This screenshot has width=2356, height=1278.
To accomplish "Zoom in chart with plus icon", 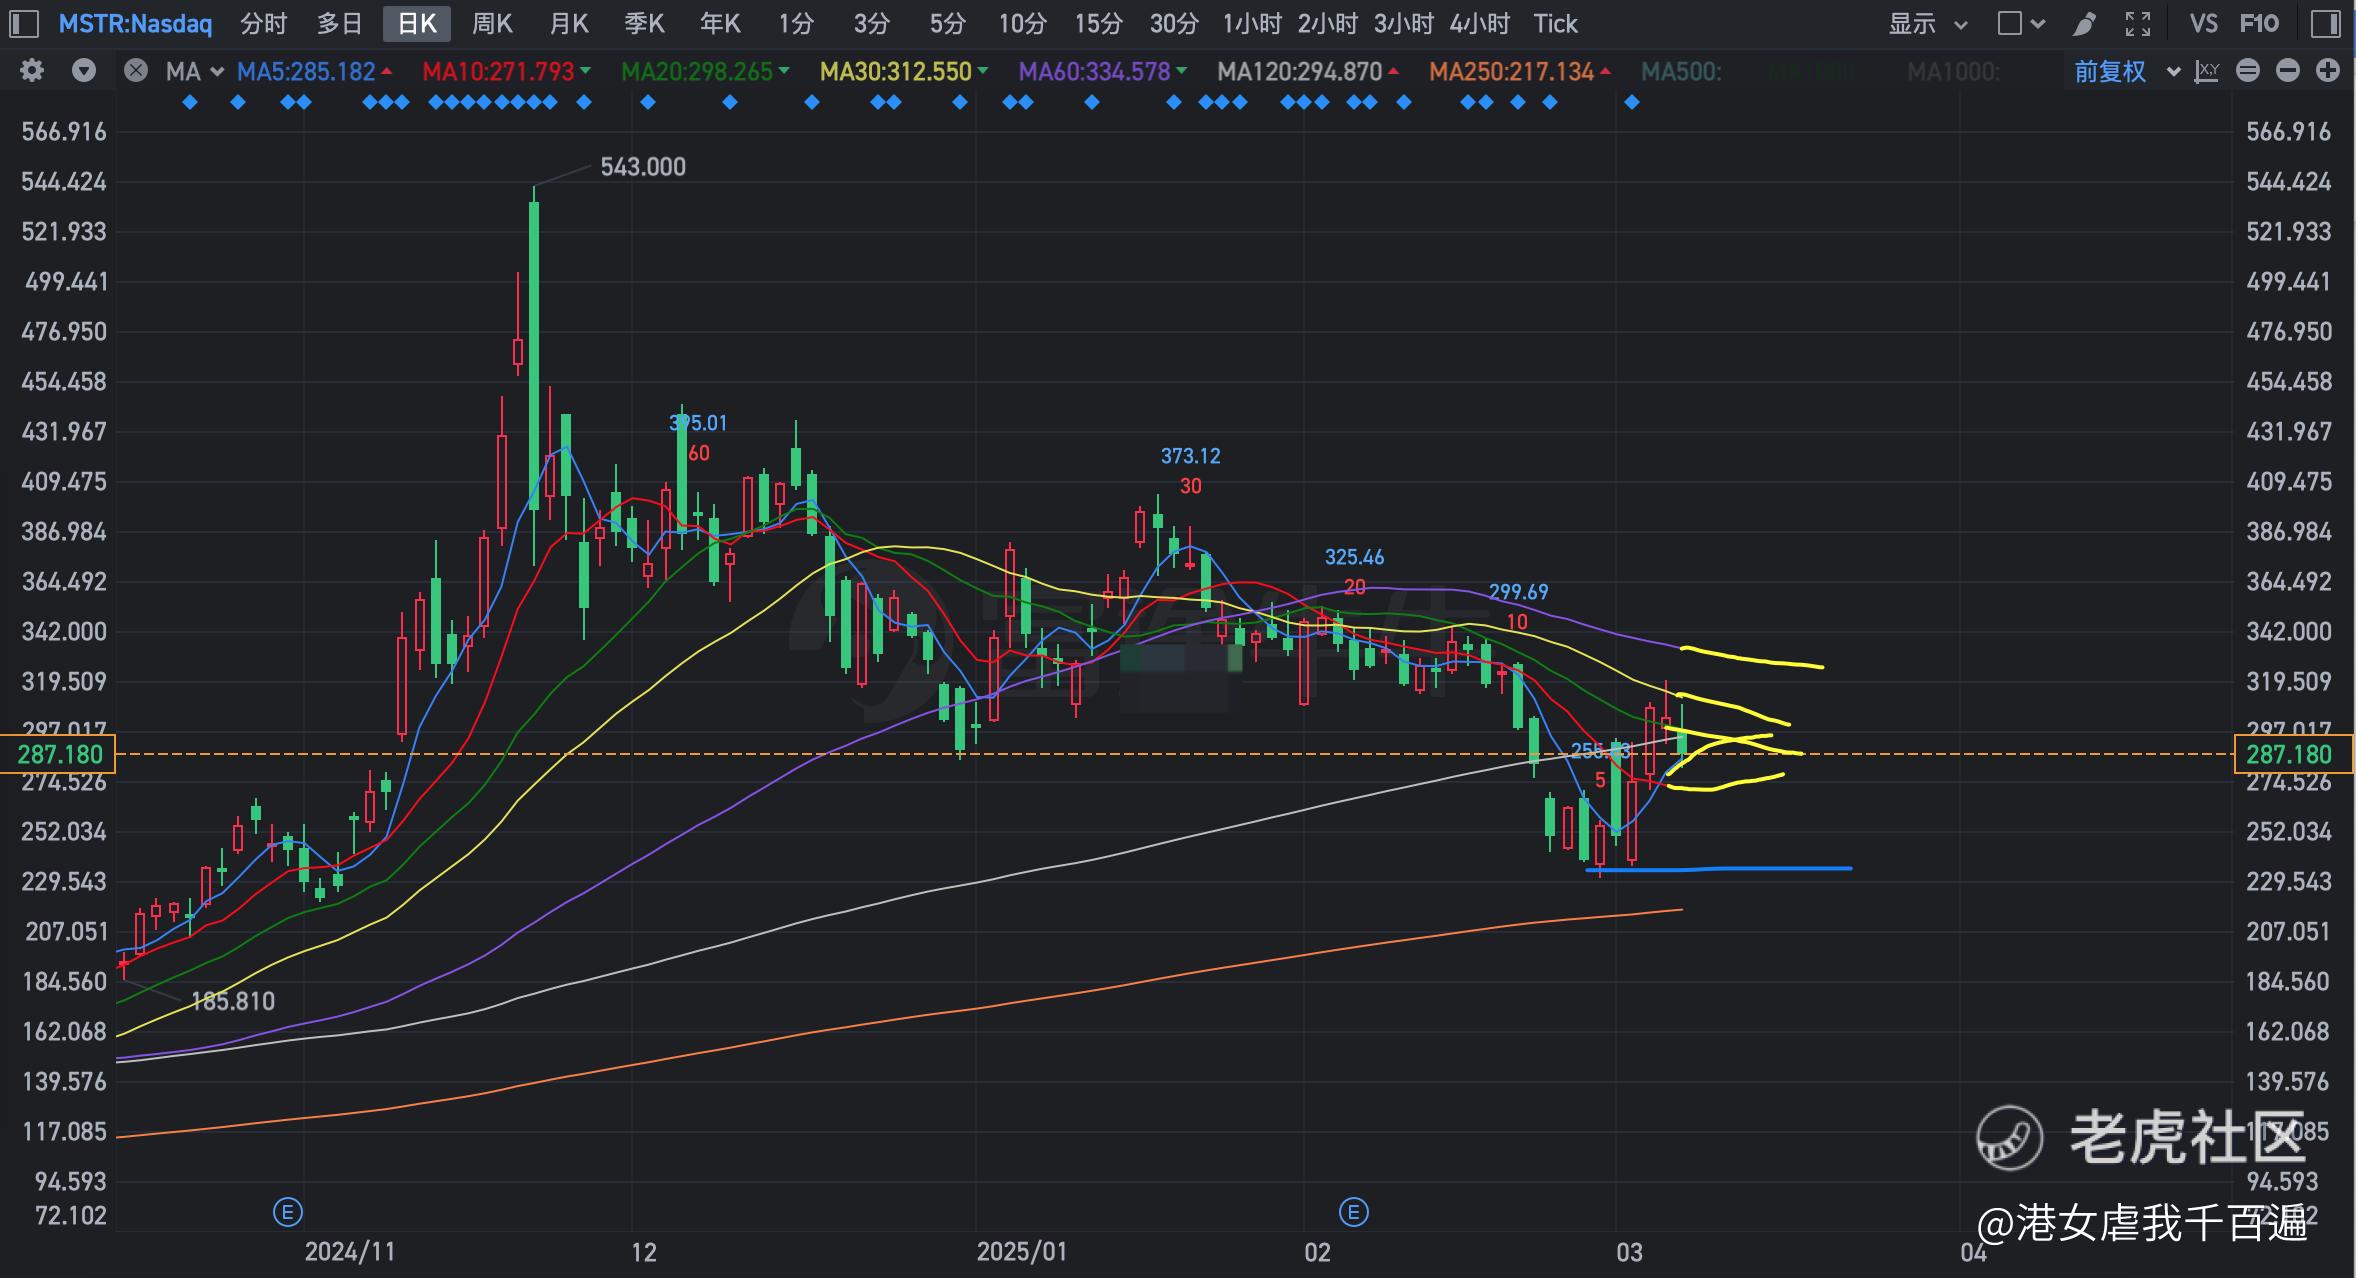I will 2328,71.
